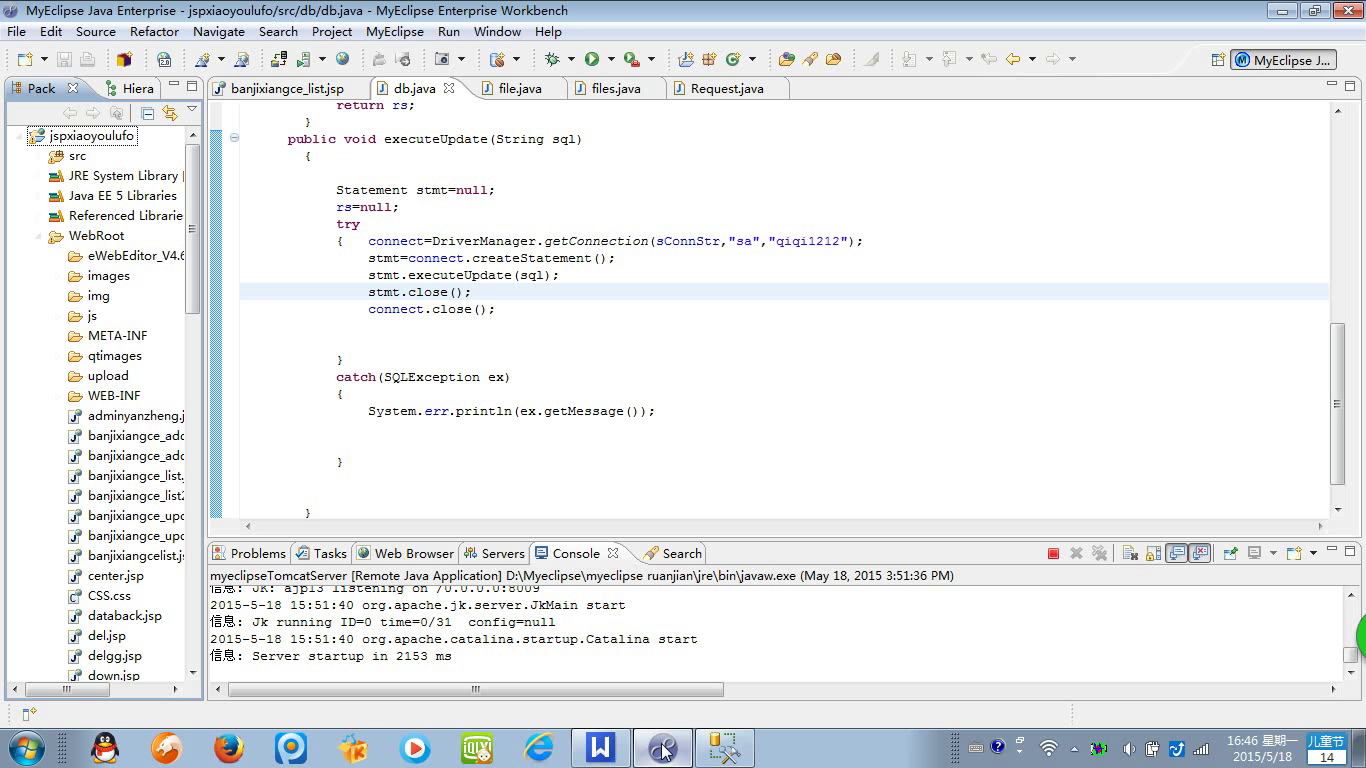This screenshot has width=1366, height=768.
Task: Click the Console horizontal scrollbar thumb
Action: point(476,690)
